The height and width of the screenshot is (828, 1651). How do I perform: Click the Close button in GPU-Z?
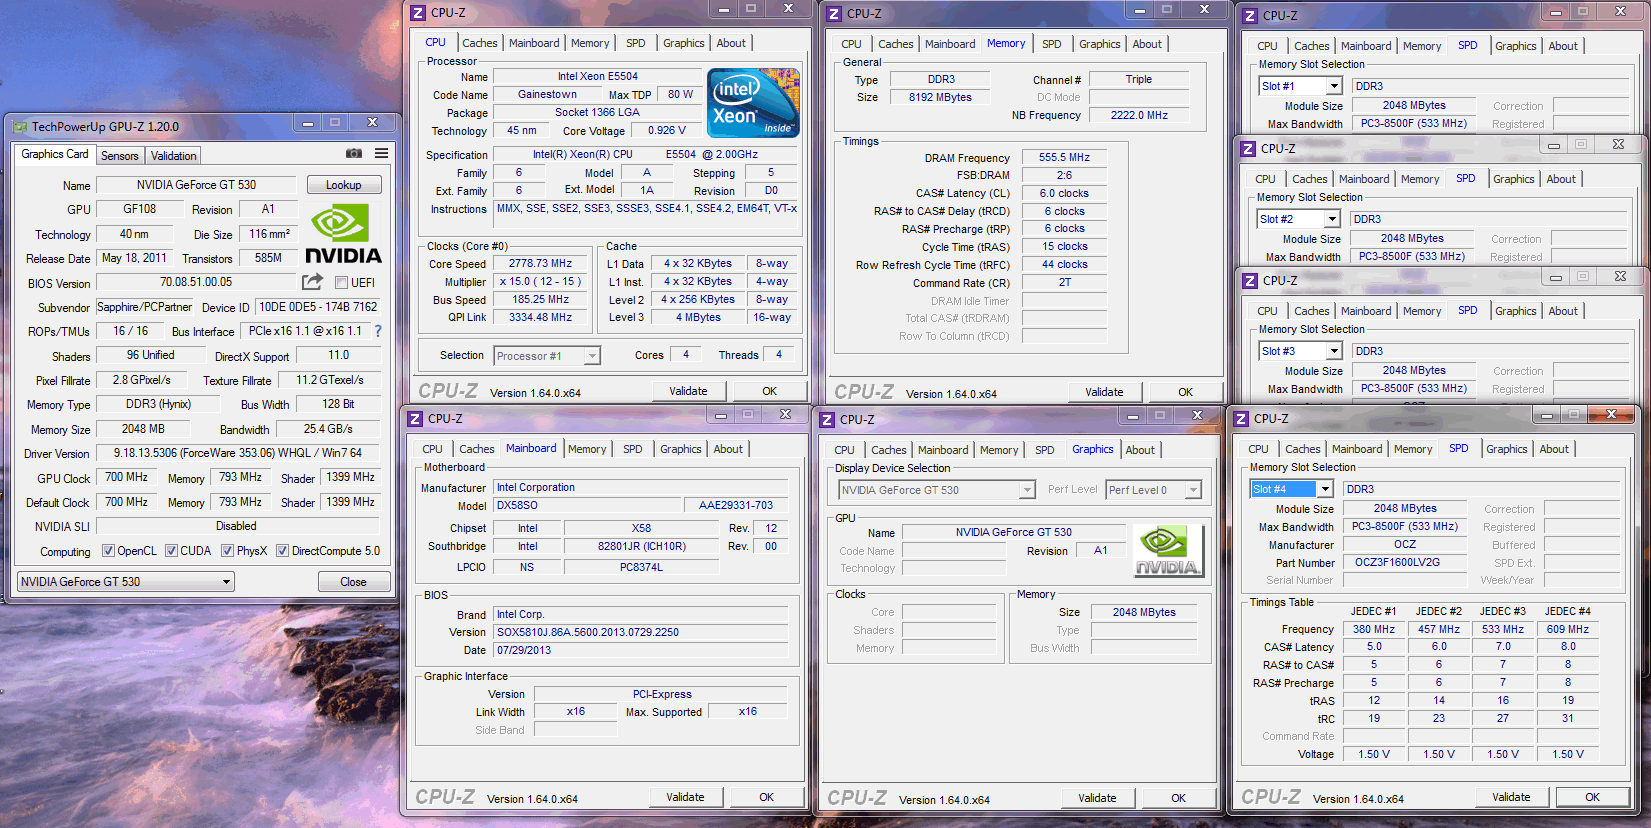(x=353, y=582)
